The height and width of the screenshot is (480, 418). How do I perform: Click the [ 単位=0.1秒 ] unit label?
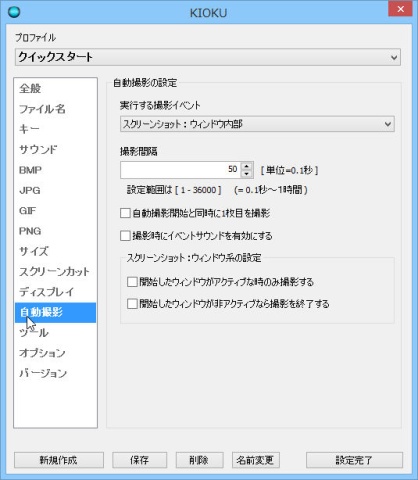[289, 170]
